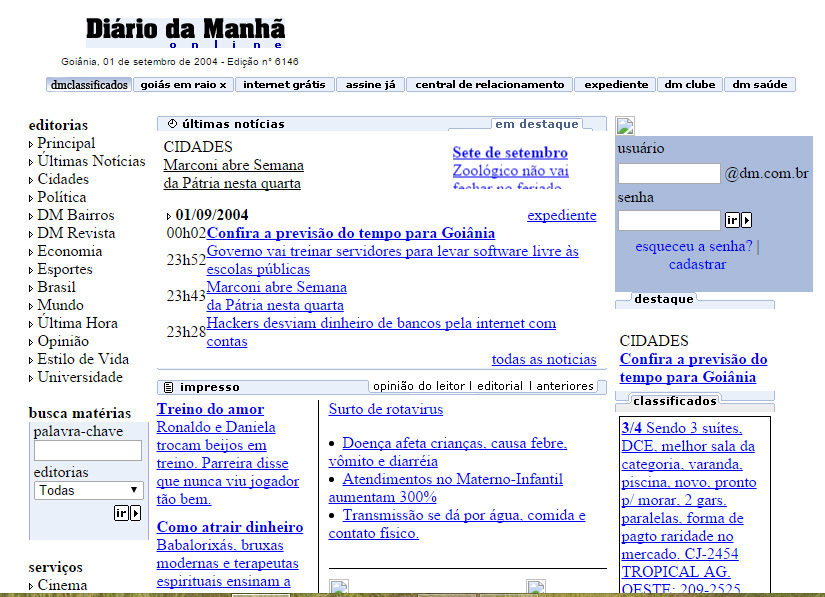This screenshot has height=597, width=825.
Task: Click the page icon beside impresso
Action: click(169, 387)
